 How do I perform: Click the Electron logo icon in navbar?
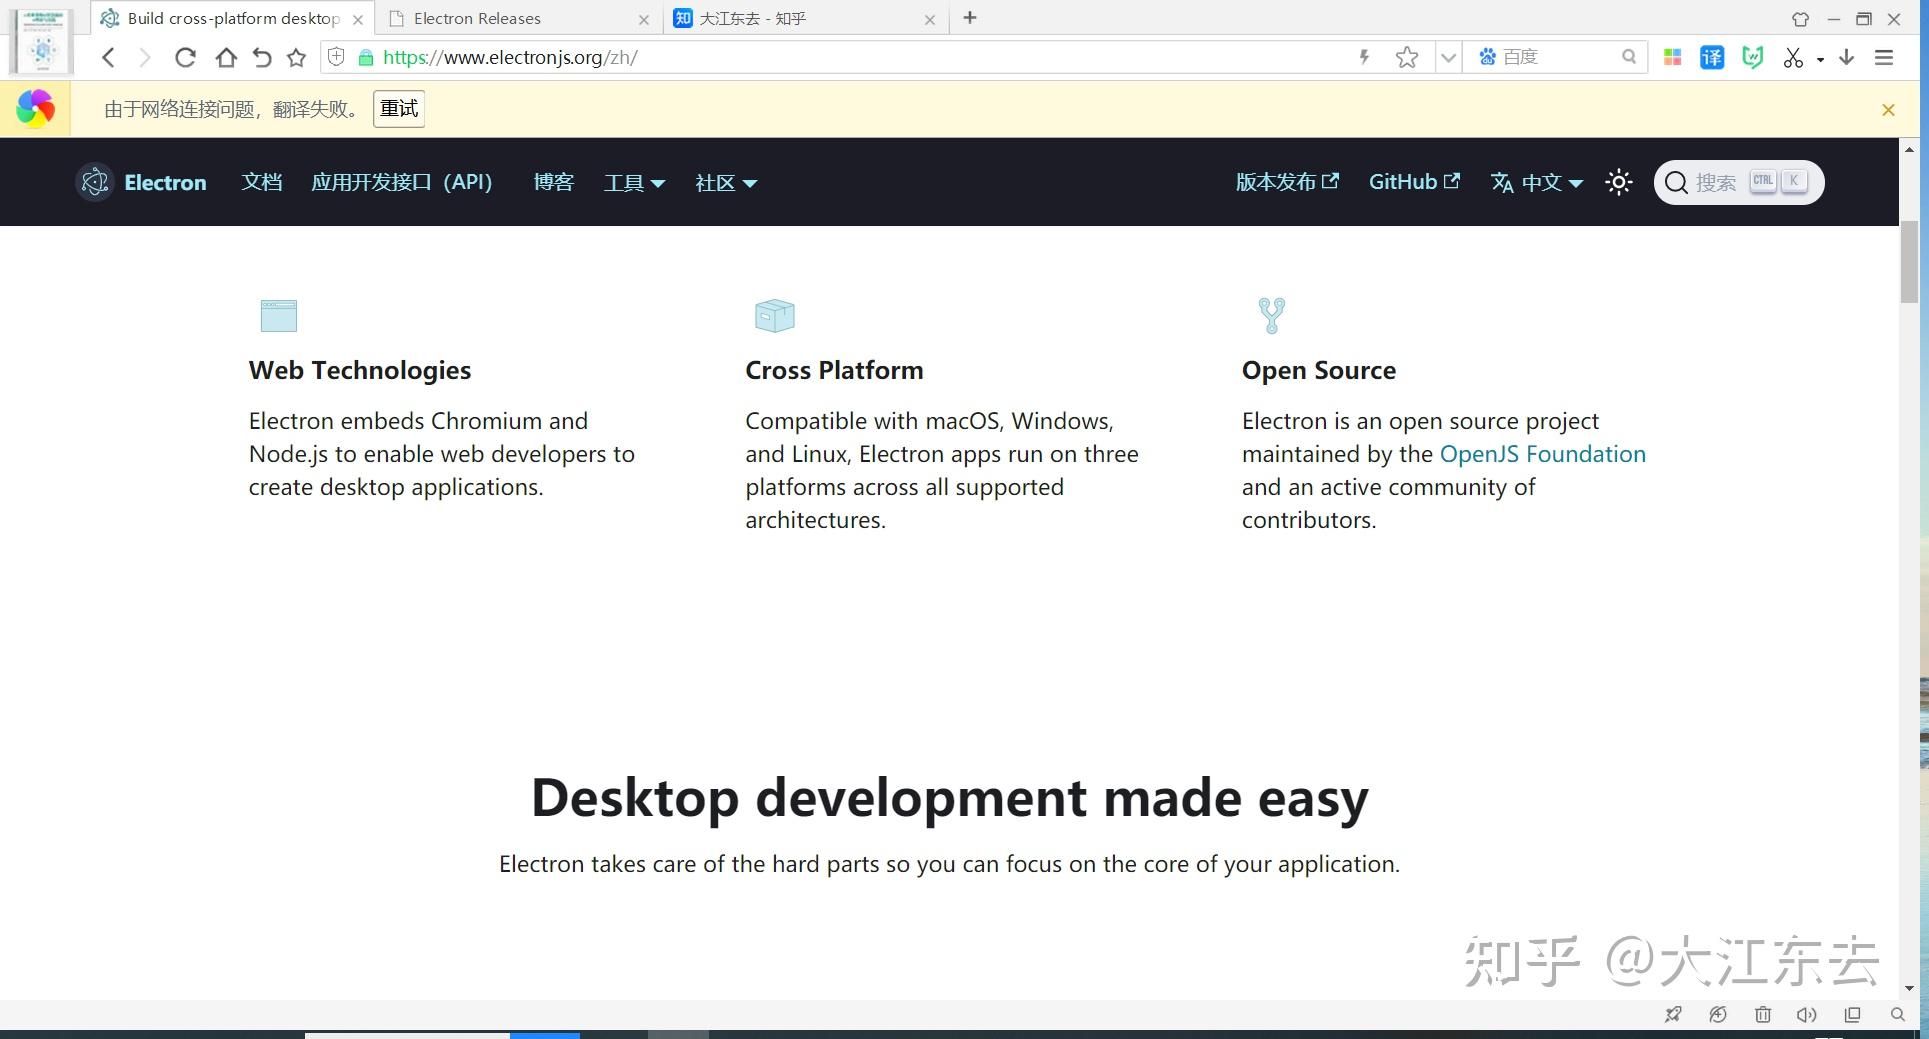95,182
